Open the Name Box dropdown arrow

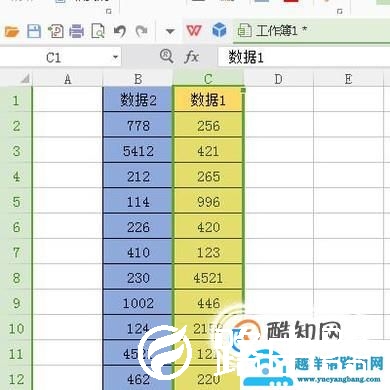(x=115, y=57)
